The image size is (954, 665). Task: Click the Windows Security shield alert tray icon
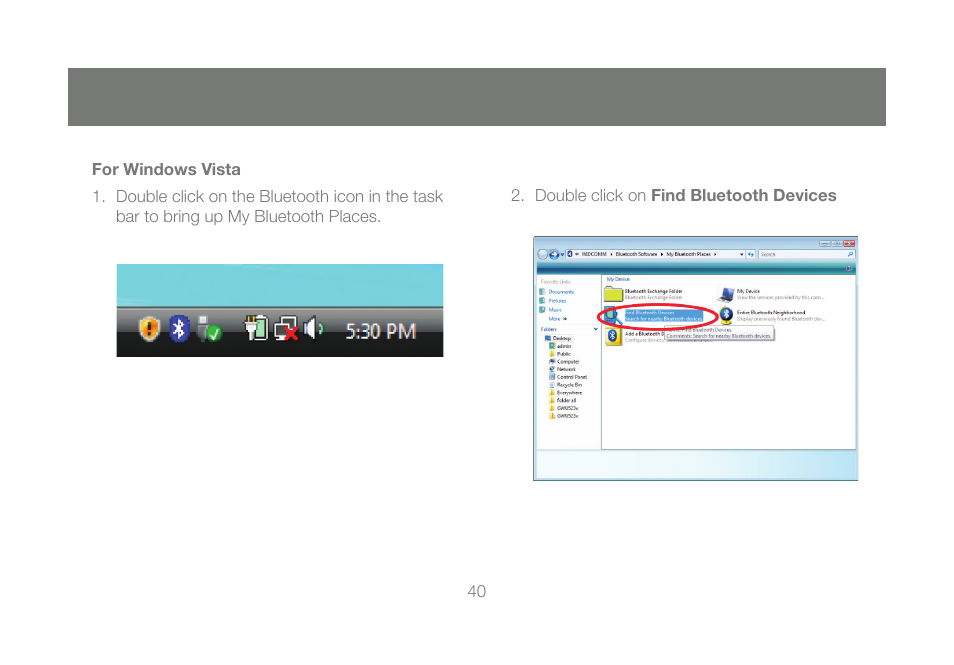point(149,329)
